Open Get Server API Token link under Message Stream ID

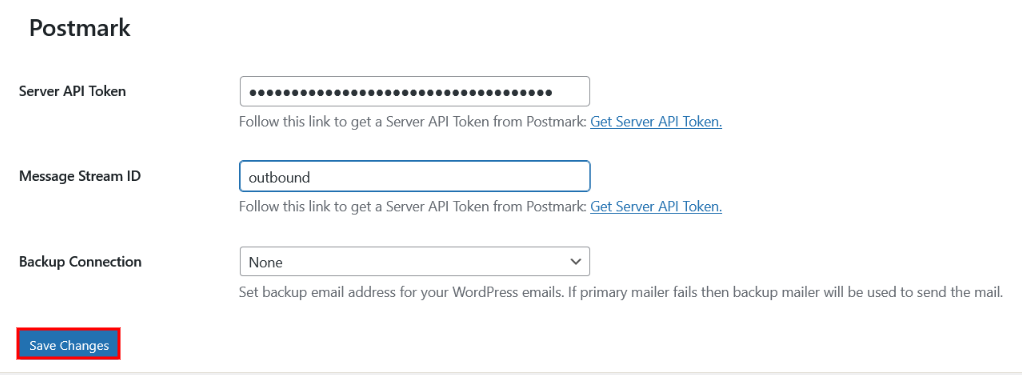(x=656, y=207)
